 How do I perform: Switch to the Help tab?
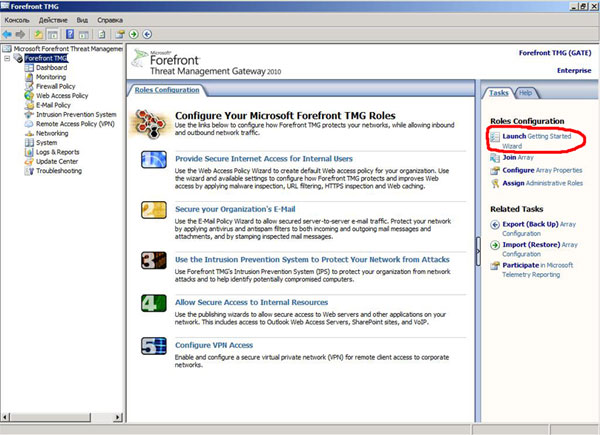(x=525, y=93)
